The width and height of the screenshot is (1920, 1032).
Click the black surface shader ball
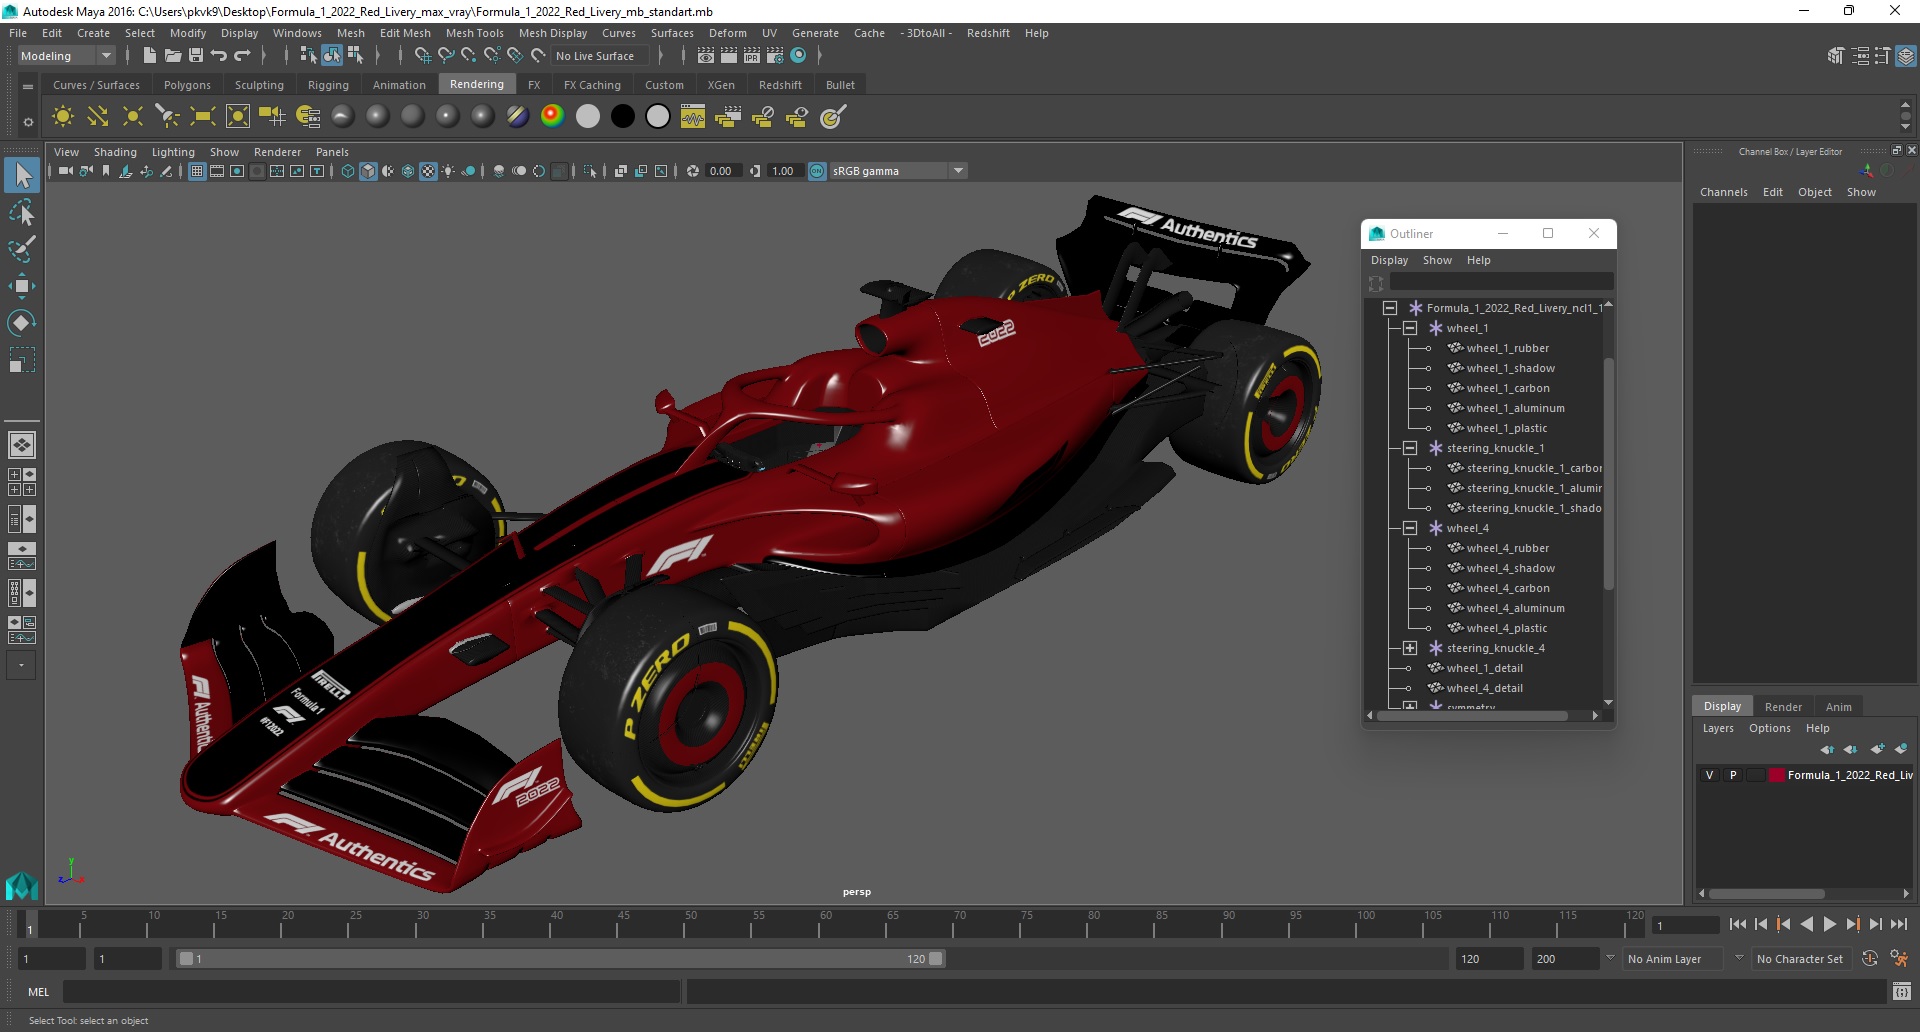click(622, 117)
